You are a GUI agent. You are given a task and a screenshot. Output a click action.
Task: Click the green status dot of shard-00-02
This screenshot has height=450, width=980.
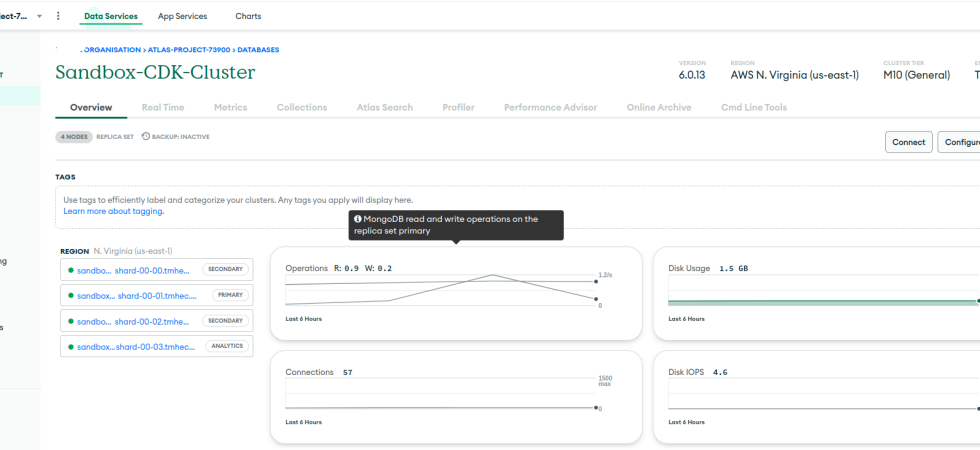[x=71, y=321]
